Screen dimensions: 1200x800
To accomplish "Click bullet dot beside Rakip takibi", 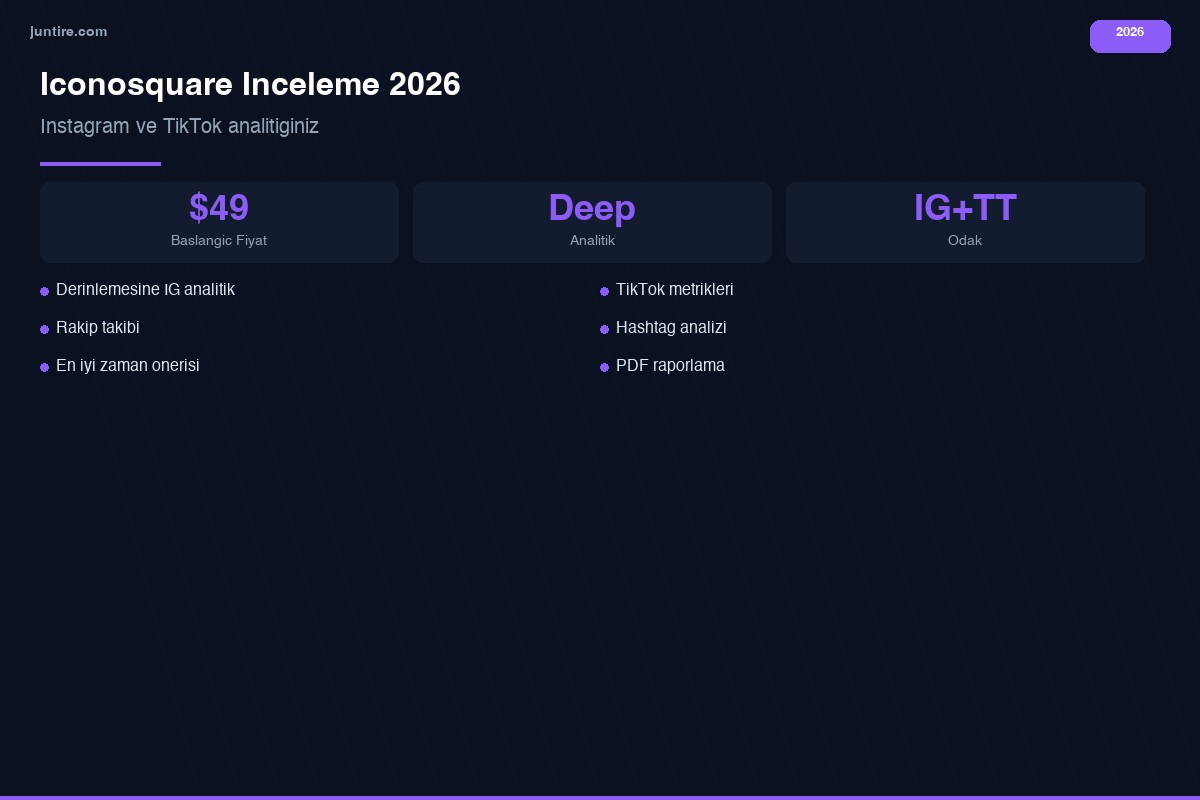I will click(44, 329).
